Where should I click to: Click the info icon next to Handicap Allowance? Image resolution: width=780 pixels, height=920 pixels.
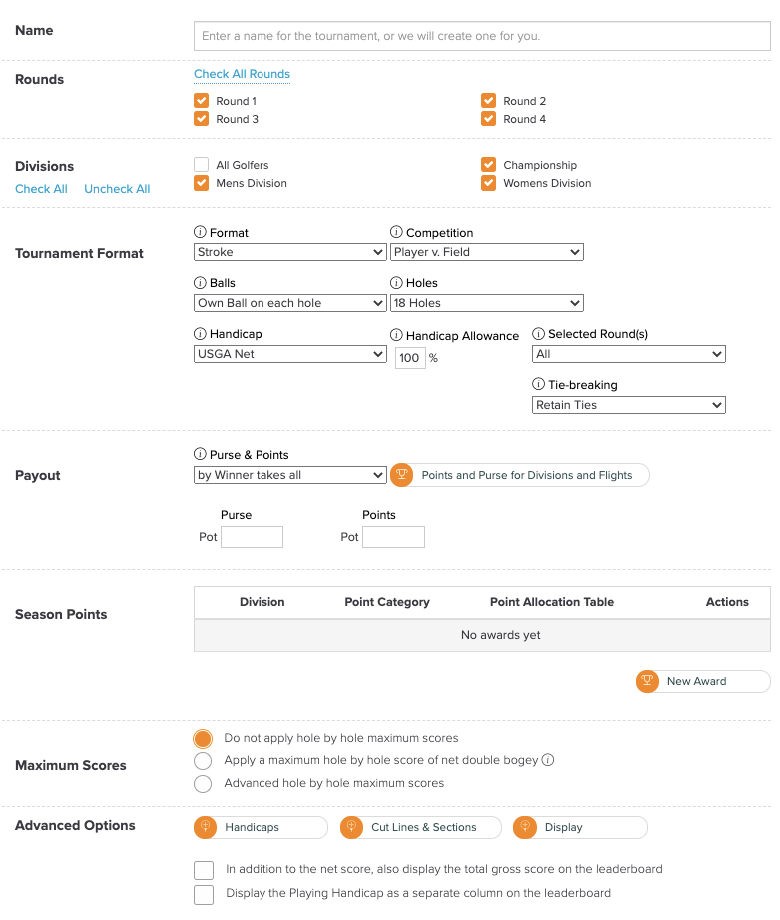click(x=398, y=335)
